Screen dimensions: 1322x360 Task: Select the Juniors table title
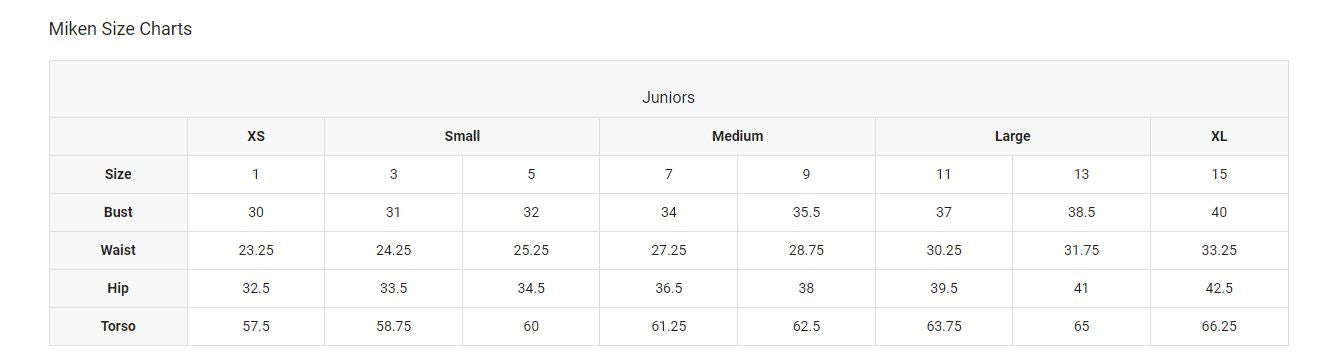pos(668,97)
